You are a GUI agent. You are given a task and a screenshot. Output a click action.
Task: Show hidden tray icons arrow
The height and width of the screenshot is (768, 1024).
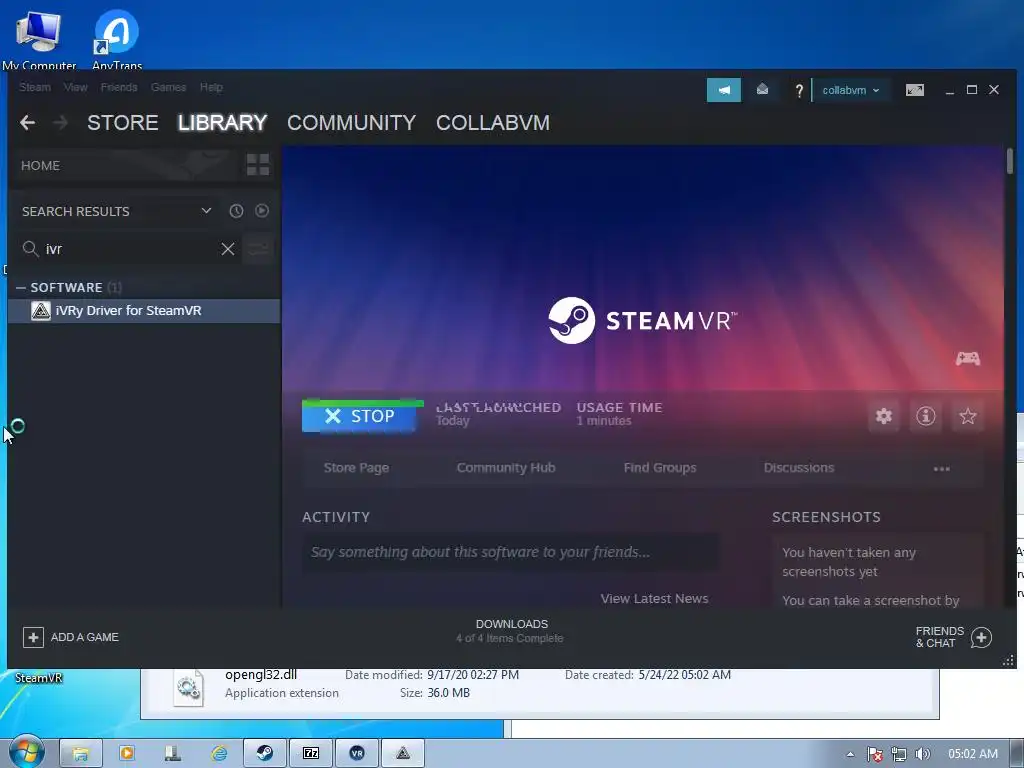(x=850, y=754)
